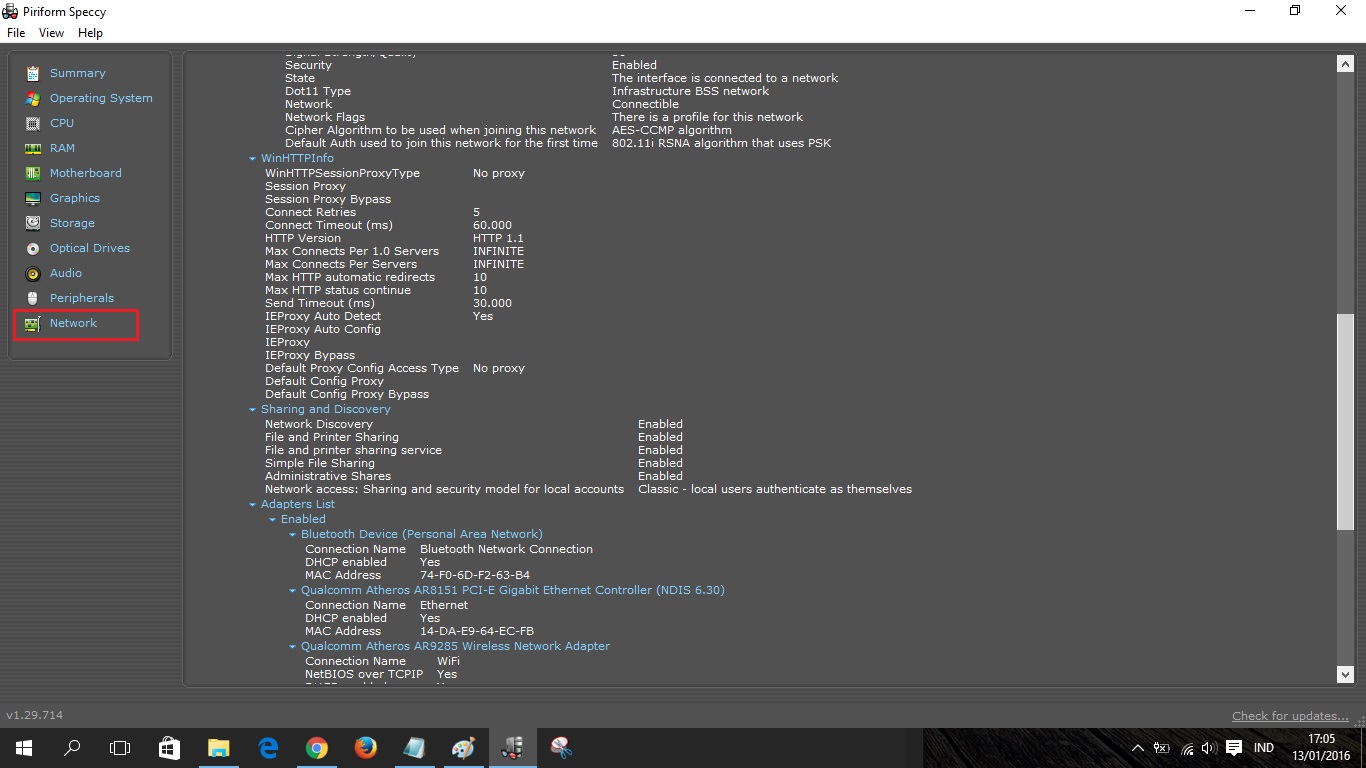Select the Simple File Sharing row
1366x768 pixels.
pos(474,463)
